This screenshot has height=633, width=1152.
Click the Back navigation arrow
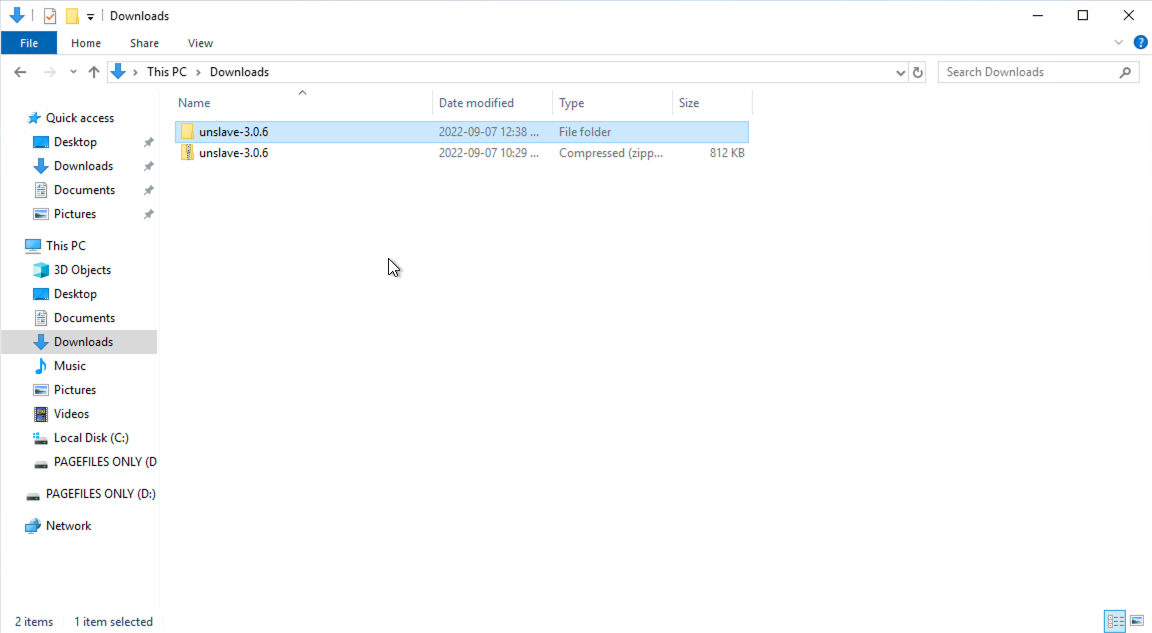[20, 72]
